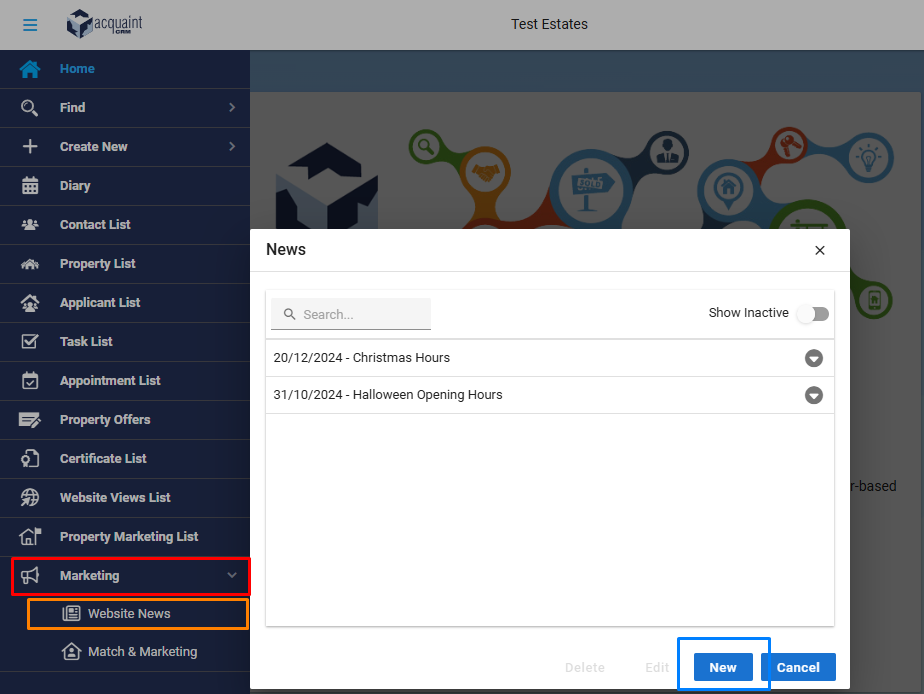Click the Applicant List icon

30,303
